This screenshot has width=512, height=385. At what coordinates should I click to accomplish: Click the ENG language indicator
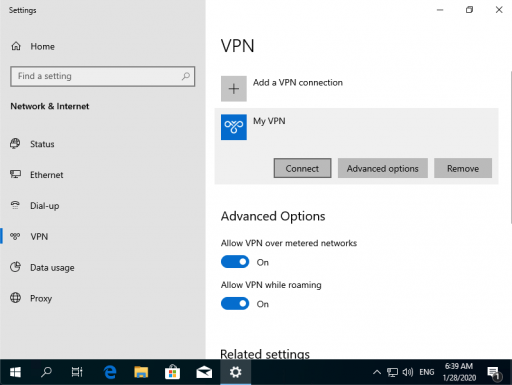(427, 372)
